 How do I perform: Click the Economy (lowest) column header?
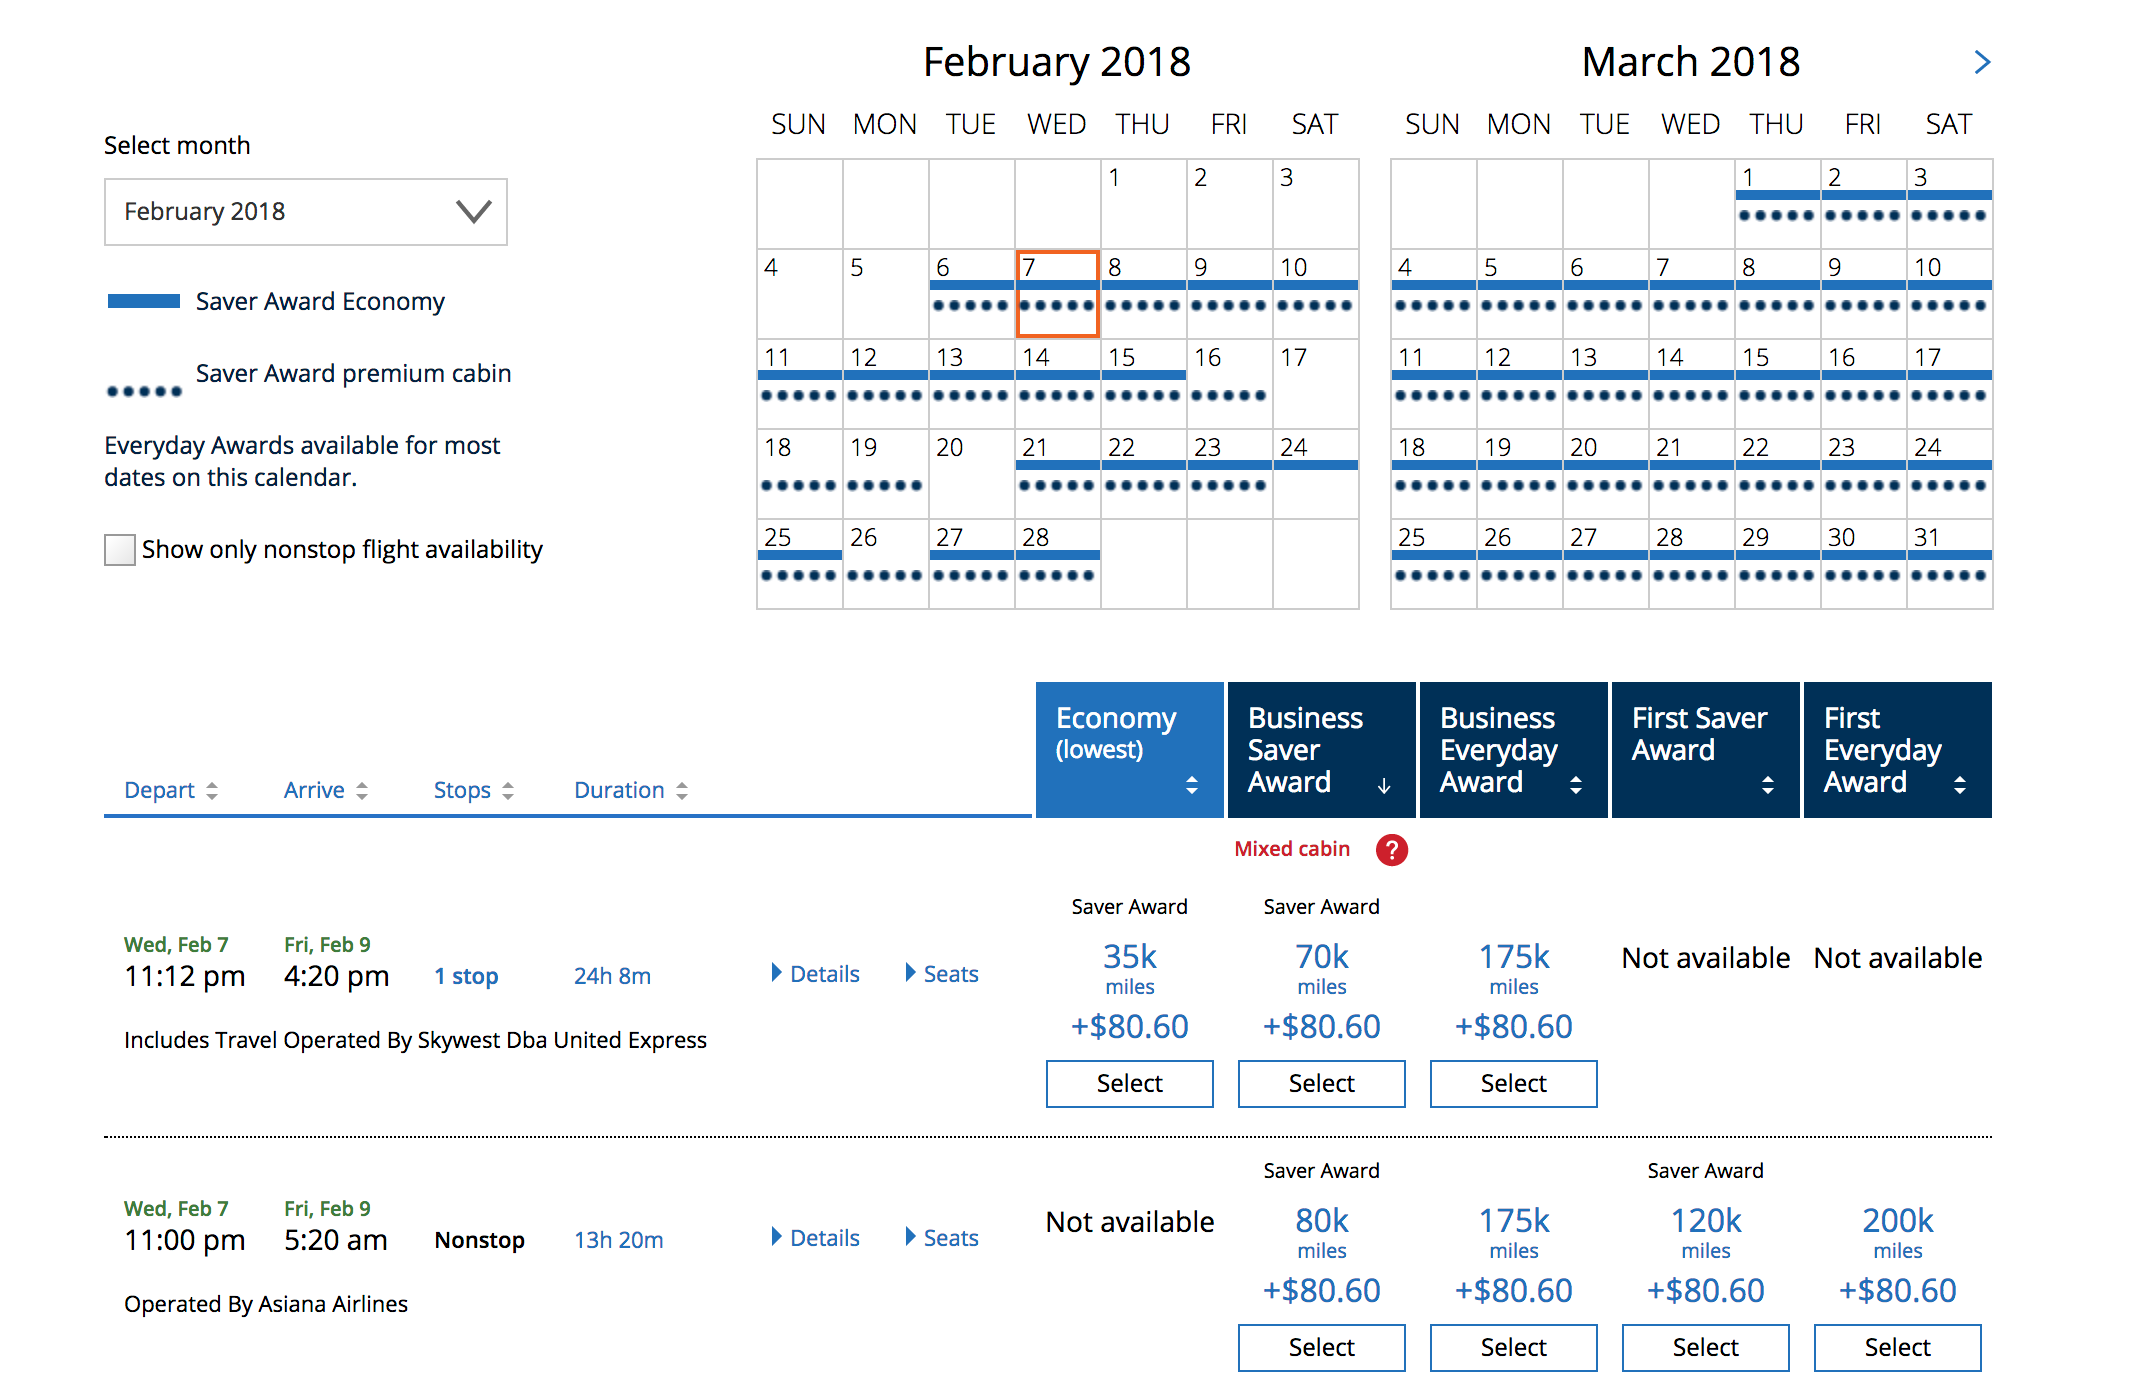point(1129,750)
